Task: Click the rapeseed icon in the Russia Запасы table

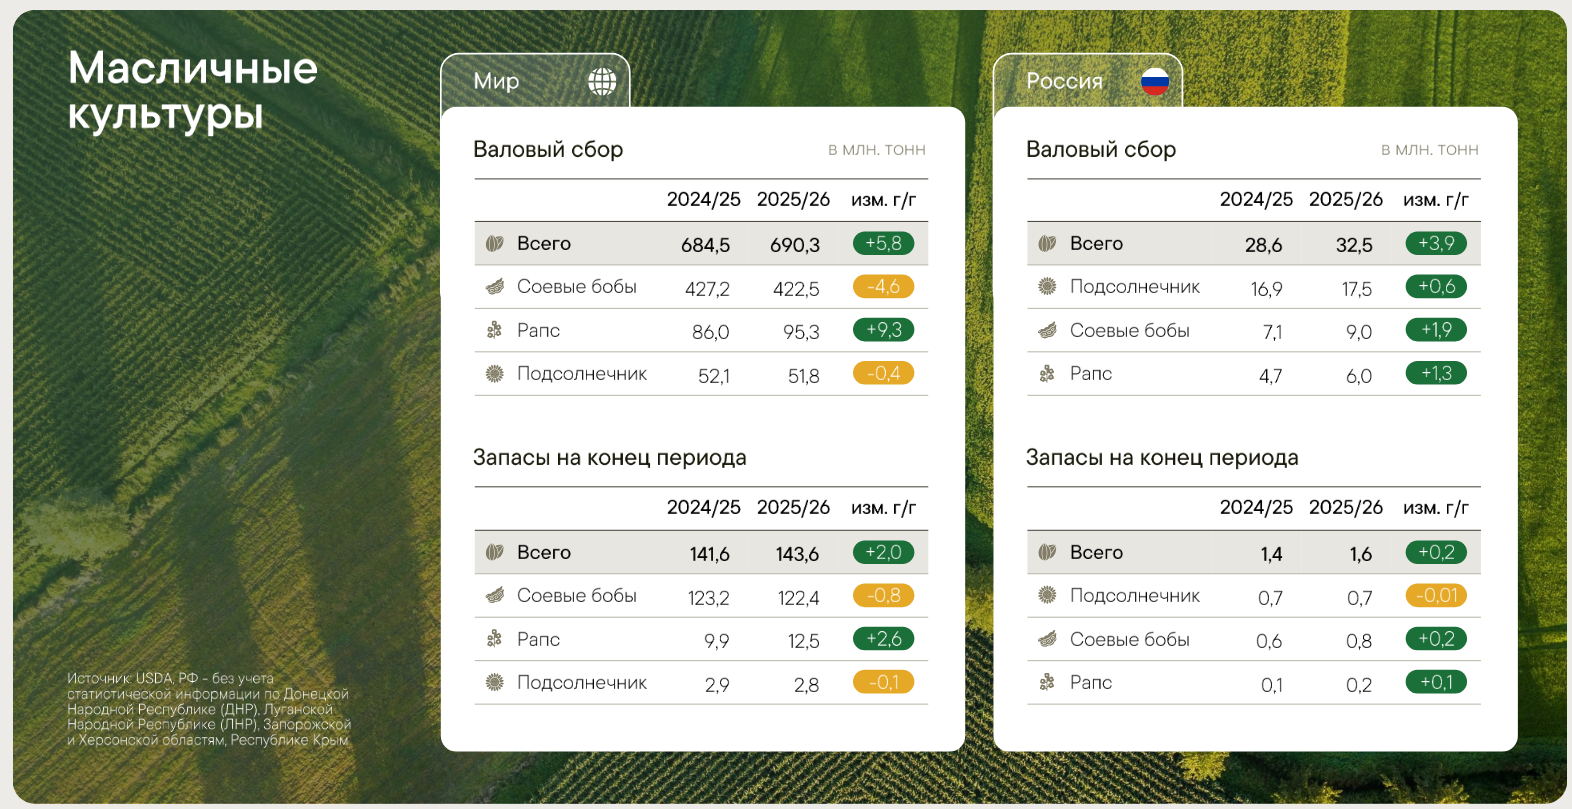Action: point(1047,683)
